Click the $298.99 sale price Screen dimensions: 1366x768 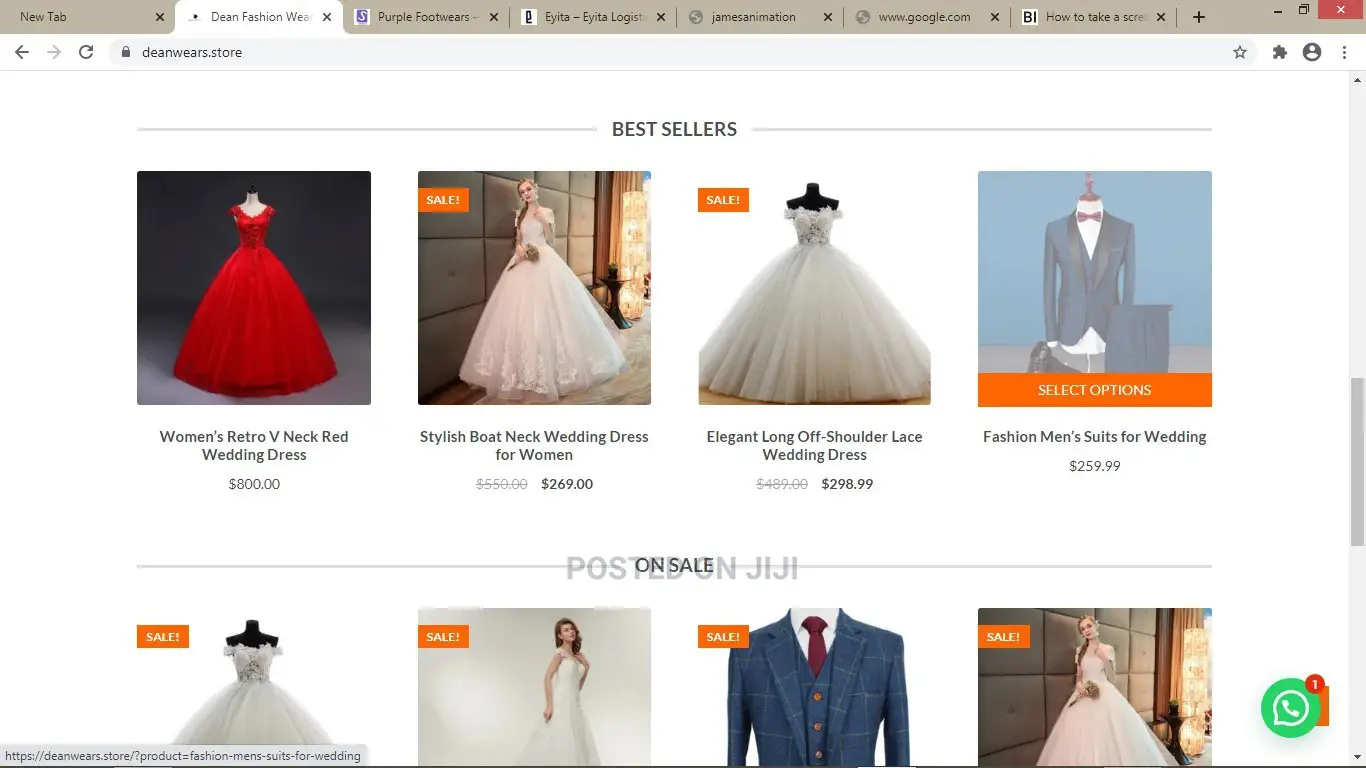pos(847,484)
